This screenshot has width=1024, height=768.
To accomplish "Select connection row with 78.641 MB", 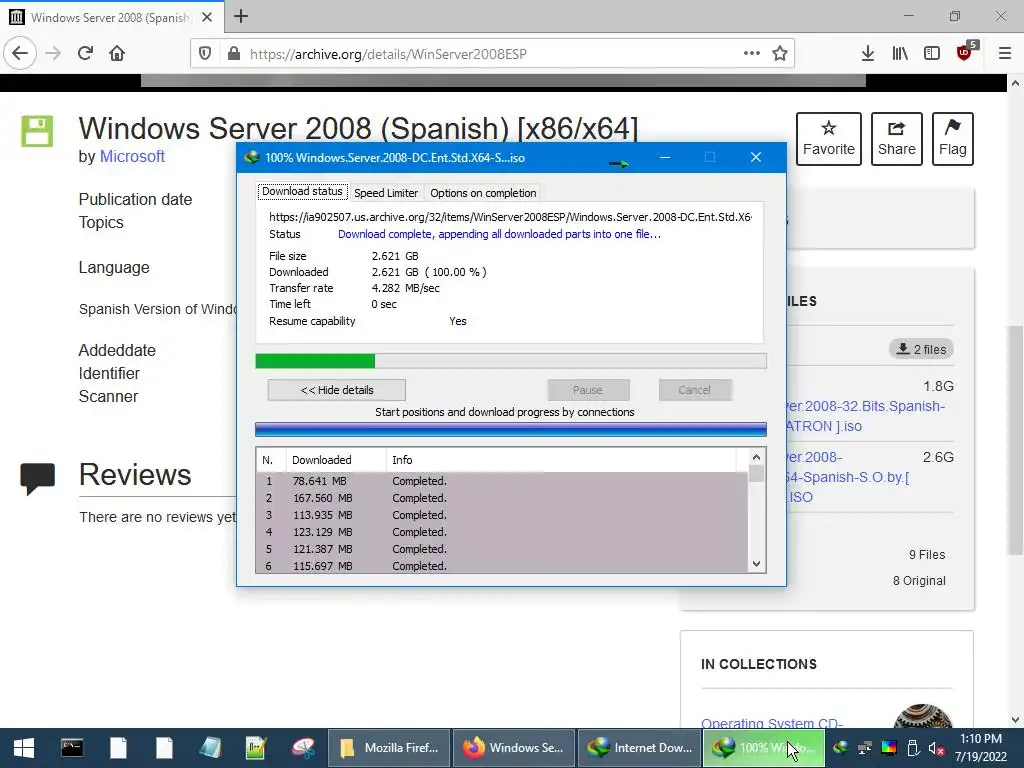I will [502, 481].
